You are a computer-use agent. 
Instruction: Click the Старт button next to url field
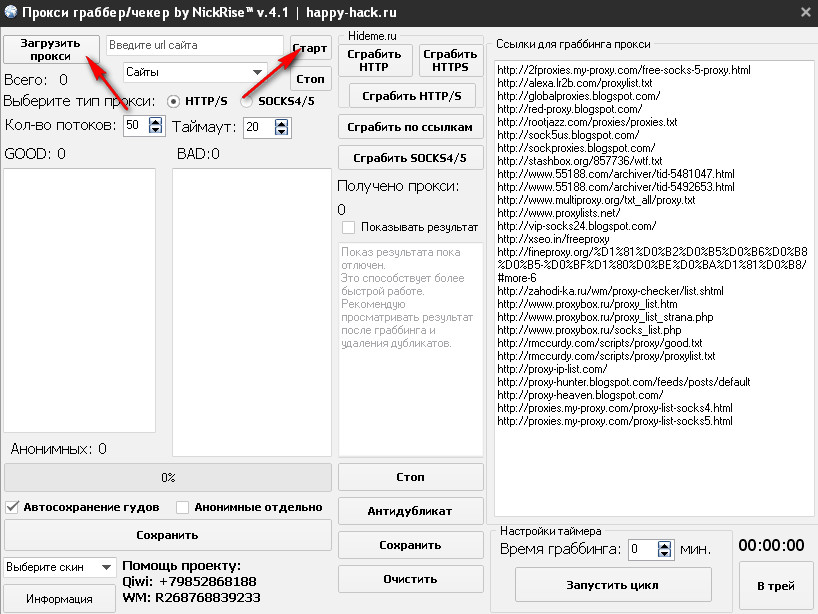310,48
